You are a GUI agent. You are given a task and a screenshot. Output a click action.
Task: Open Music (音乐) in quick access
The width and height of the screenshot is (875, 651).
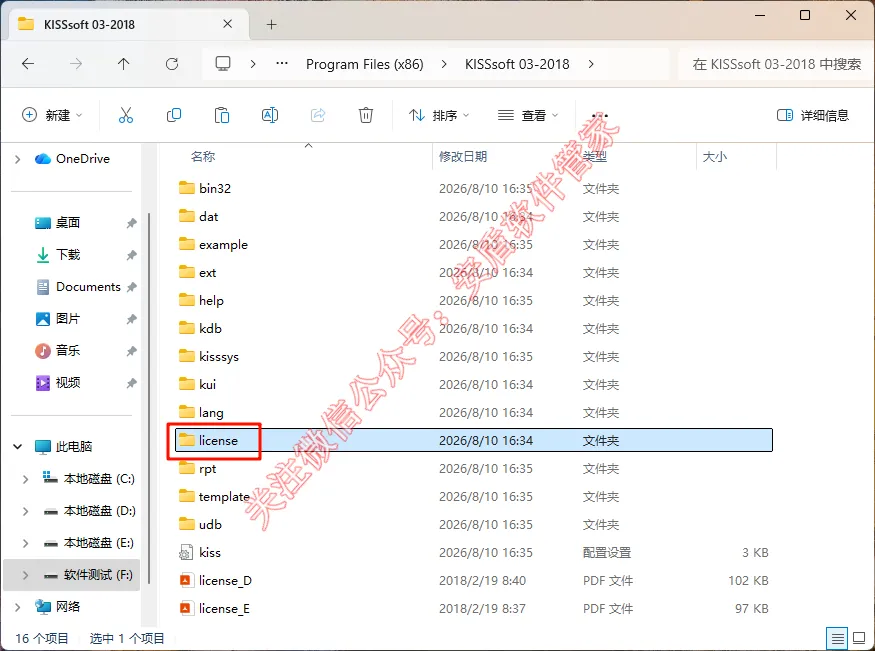coord(58,350)
